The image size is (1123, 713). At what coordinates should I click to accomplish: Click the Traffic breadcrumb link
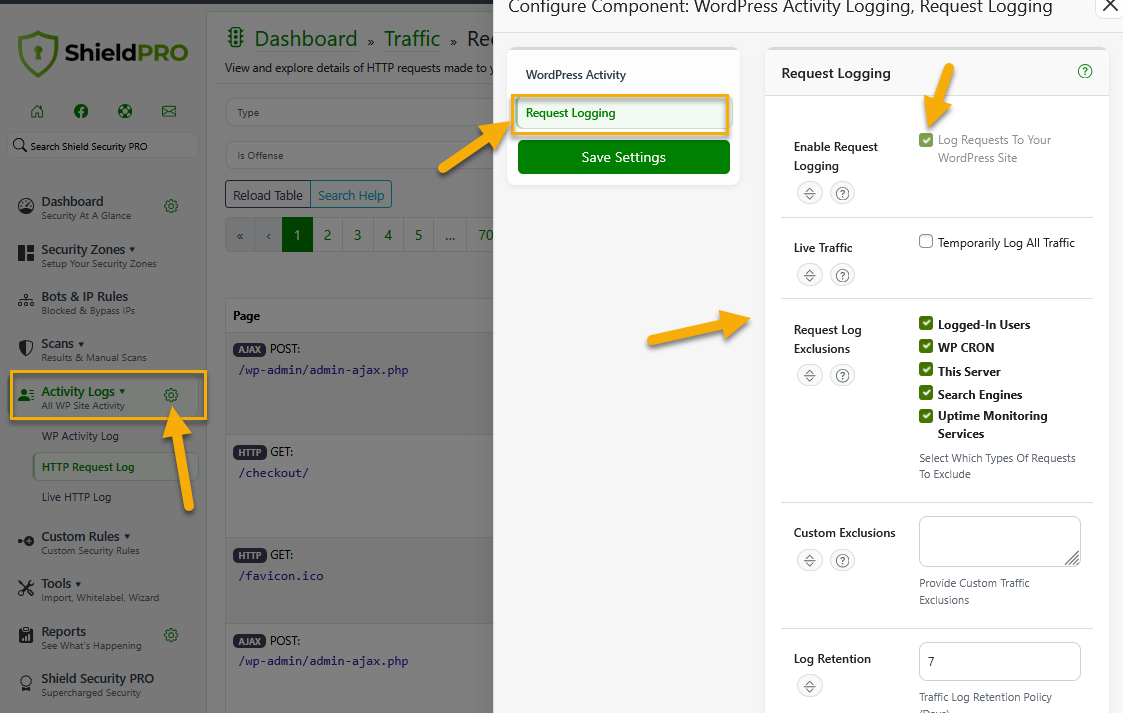412,39
